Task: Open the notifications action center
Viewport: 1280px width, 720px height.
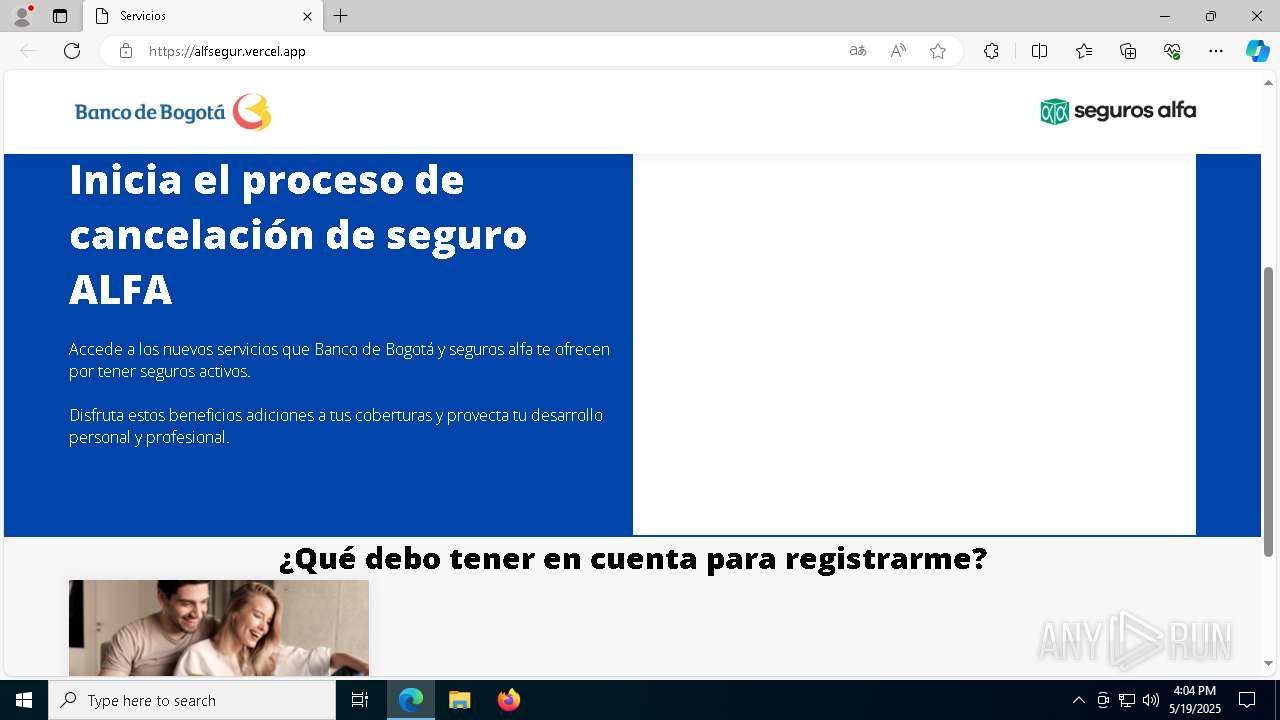Action: [1247, 700]
